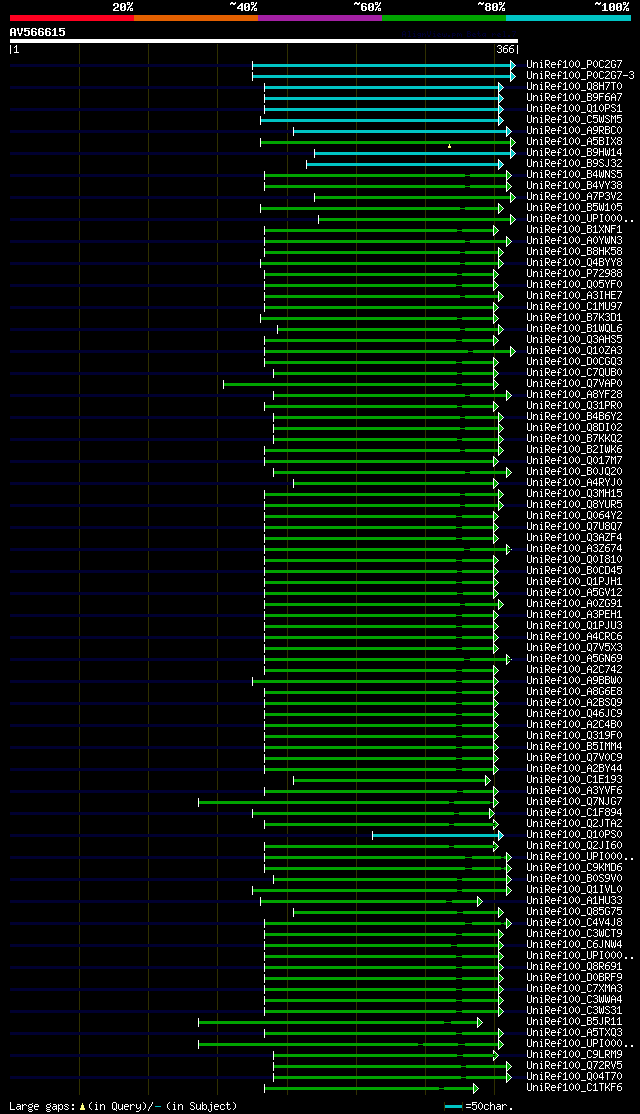
Task: Select the UniRef100_A5GN69 label
Action: [x=575, y=659]
